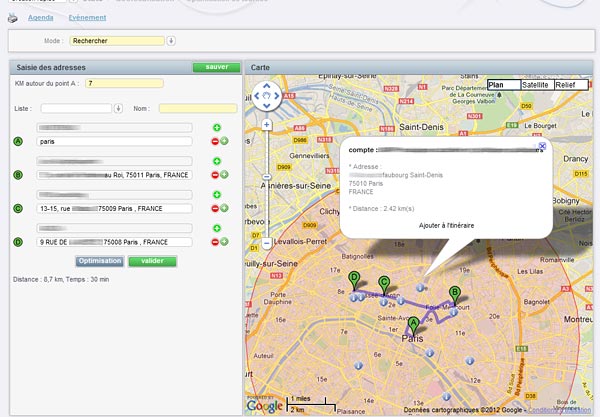
Task: Click the printer icon beside Agenda
Action: pos(13,18)
